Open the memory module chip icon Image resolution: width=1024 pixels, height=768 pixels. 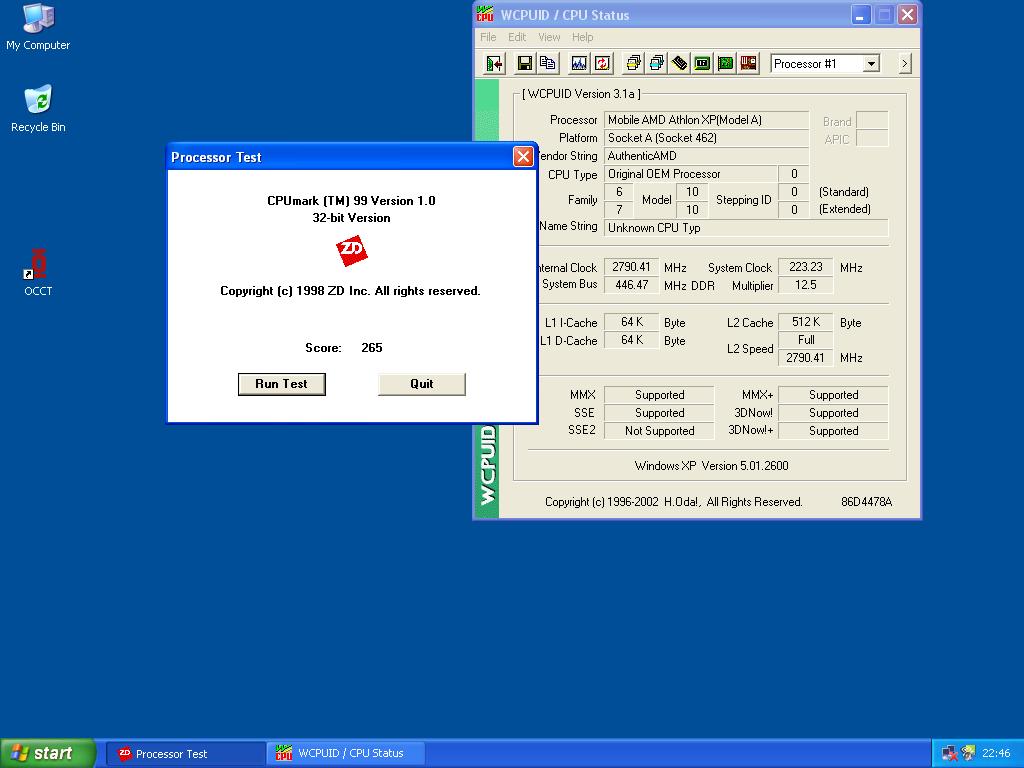pos(679,63)
